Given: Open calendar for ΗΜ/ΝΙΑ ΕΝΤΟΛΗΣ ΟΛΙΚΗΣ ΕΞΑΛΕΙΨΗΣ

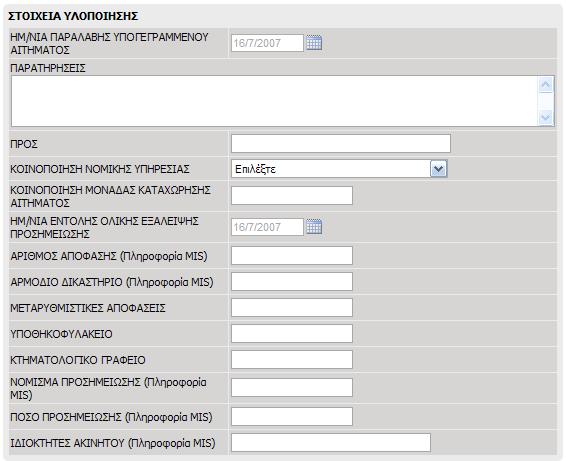Looking at the screenshot, I should click(314, 227).
